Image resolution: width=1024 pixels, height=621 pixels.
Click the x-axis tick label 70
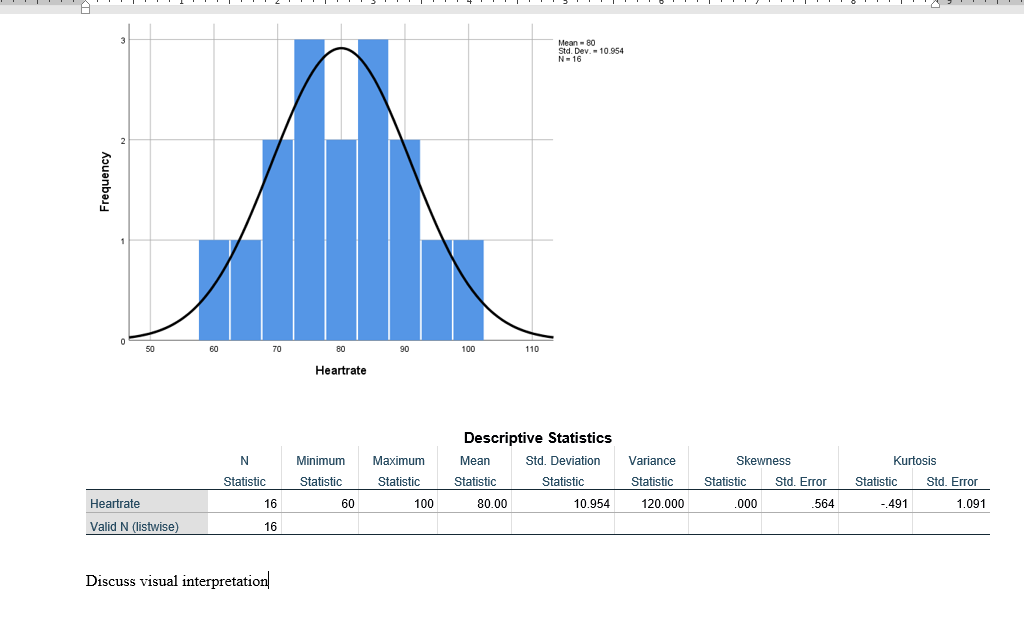pos(277,349)
